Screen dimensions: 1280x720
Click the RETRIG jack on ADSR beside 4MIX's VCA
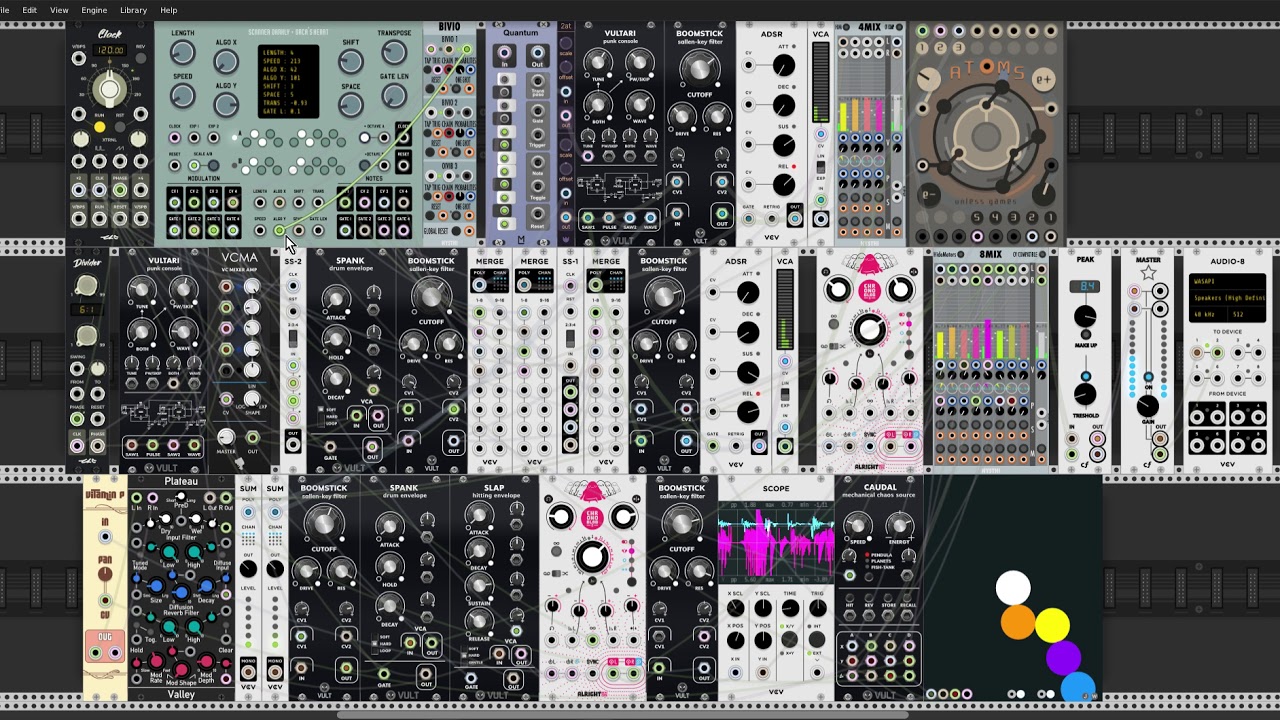pos(772,218)
